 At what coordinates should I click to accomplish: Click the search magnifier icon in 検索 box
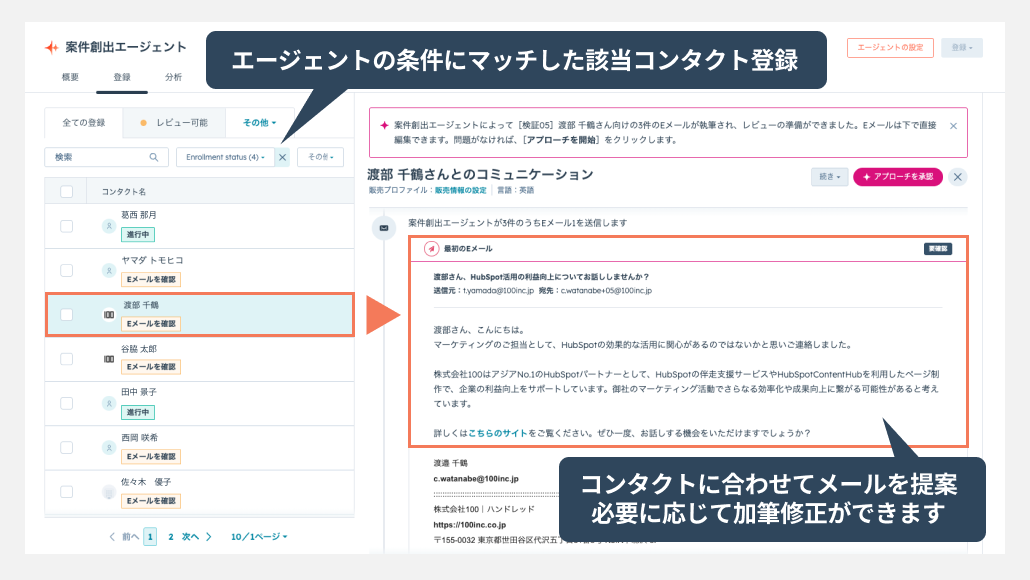point(154,157)
